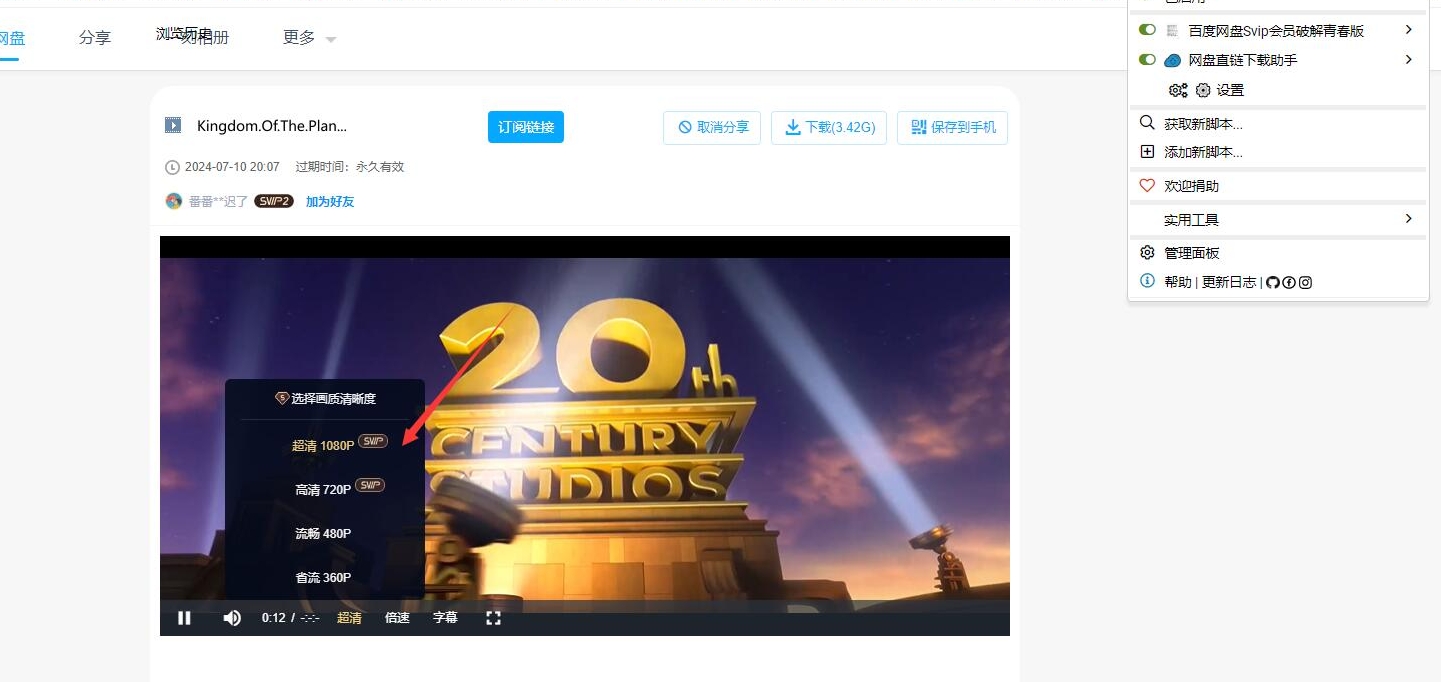
Task: Click the blue cloud icon of 网盘直链下载助手
Action: click(x=1173, y=60)
